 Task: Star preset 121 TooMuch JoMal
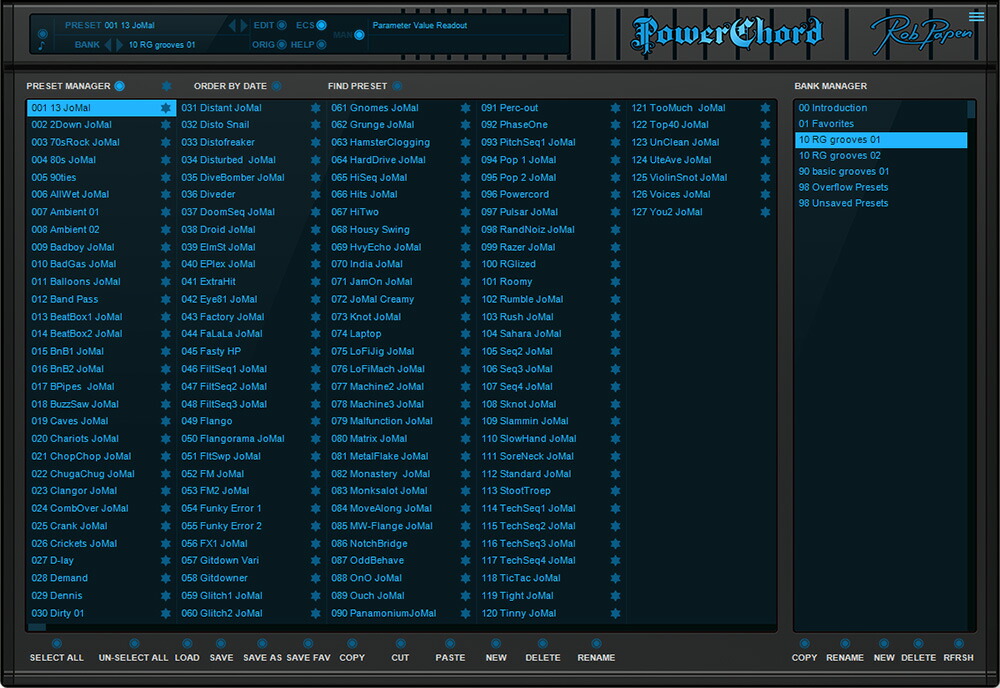(765, 108)
